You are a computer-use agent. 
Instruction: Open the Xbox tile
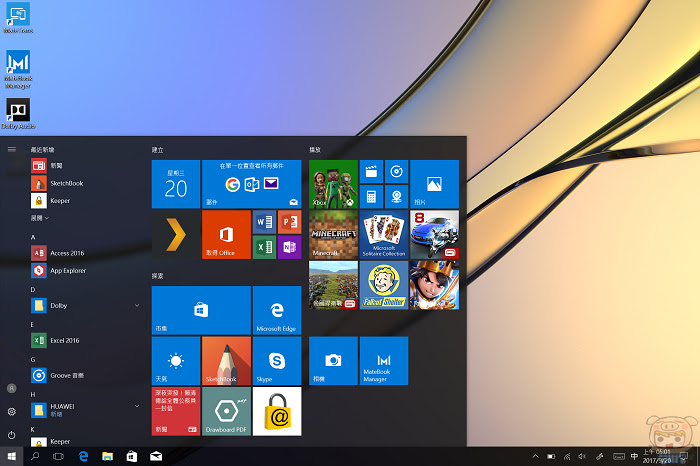point(333,184)
